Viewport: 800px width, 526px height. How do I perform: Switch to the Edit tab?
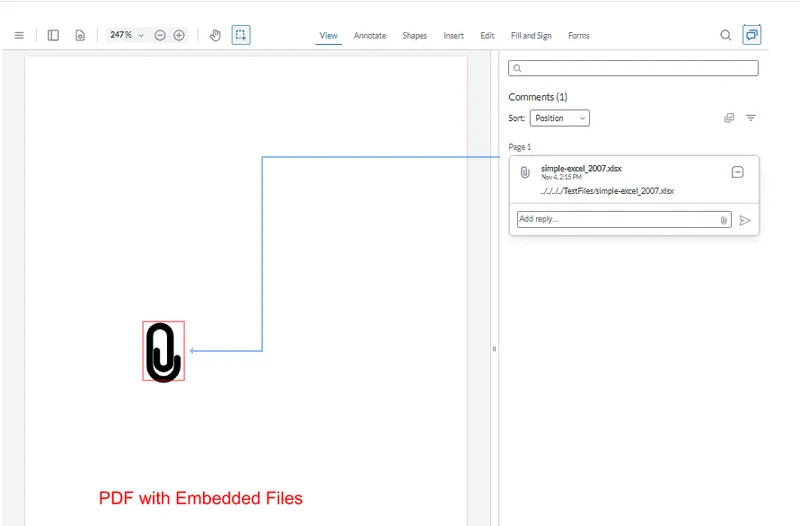(x=487, y=36)
